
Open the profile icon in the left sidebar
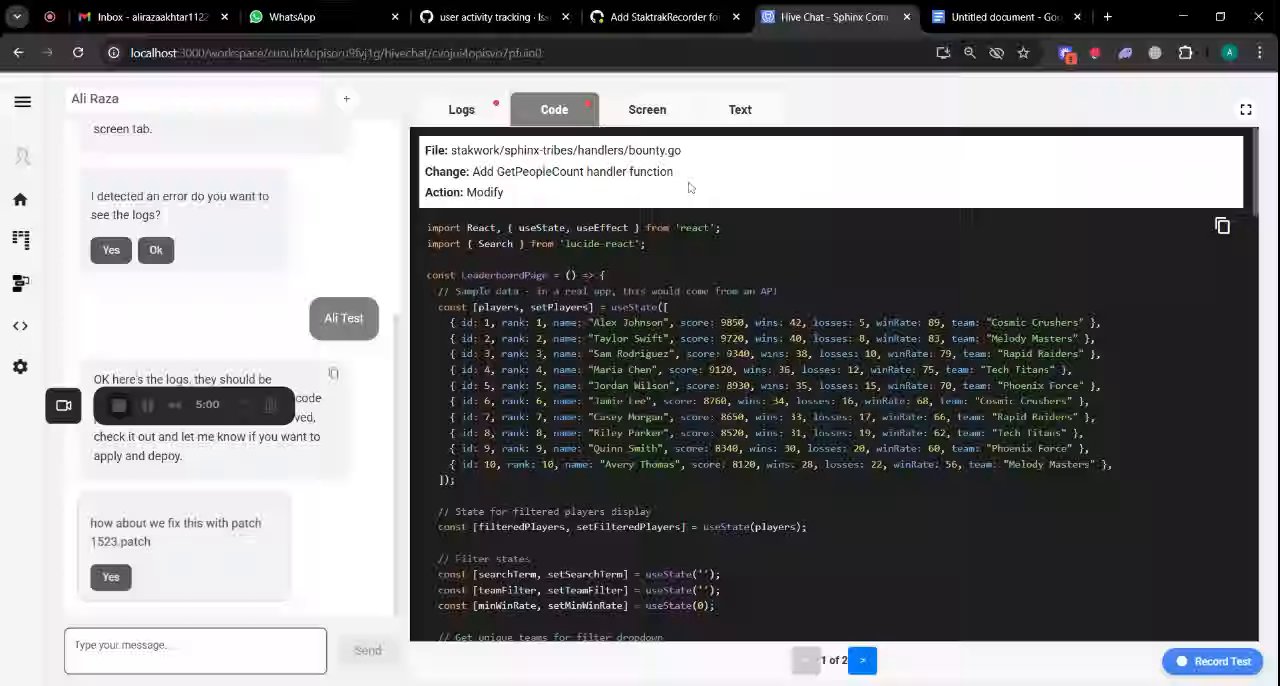[x=22, y=156]
